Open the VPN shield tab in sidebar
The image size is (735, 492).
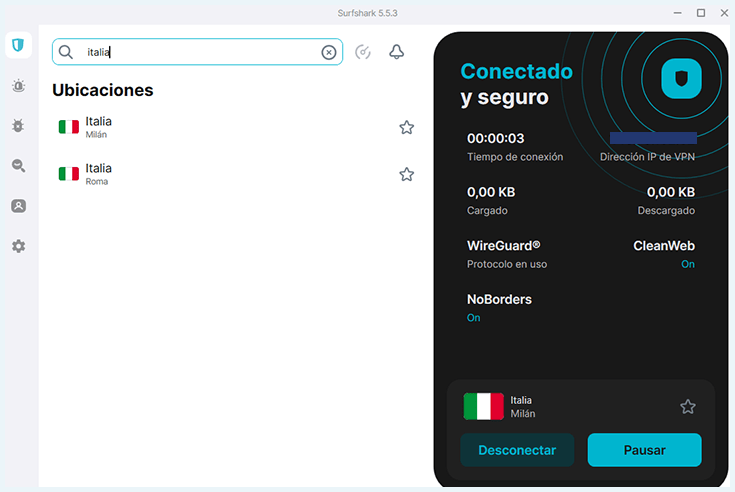click(18, 45)
